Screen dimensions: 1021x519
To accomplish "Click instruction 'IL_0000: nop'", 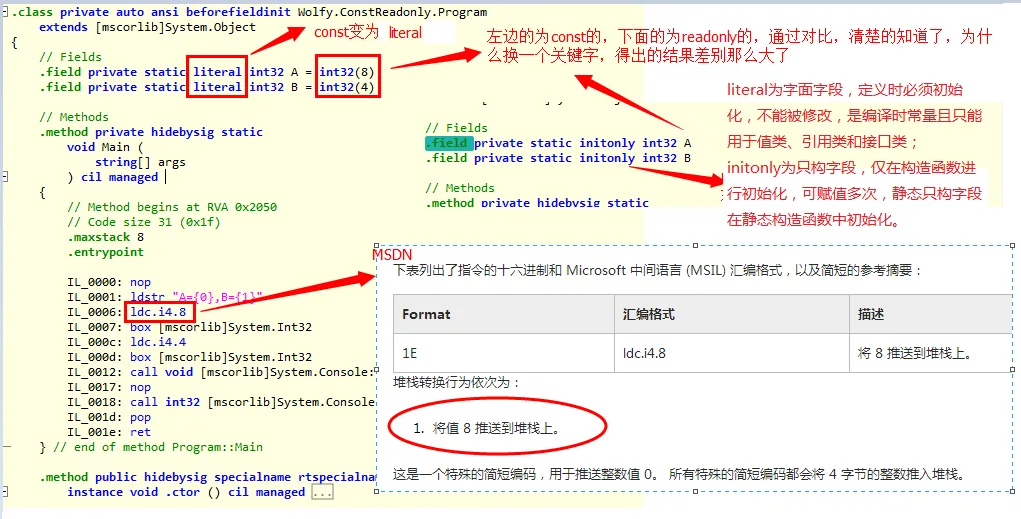I will pyautogui.click(x=109, y=282).
